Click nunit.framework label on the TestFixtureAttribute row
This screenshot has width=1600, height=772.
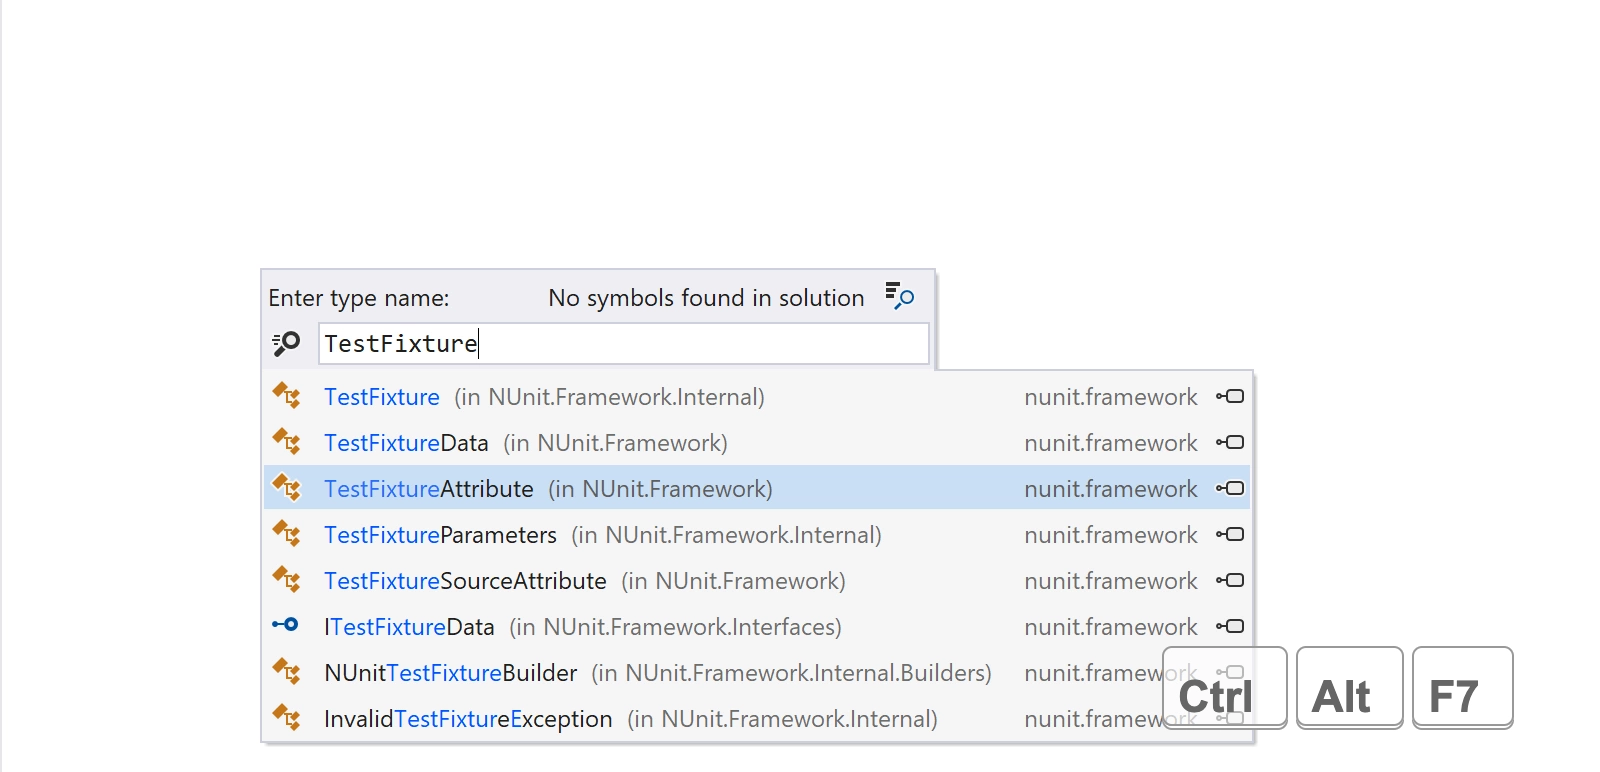(1111, 489)
